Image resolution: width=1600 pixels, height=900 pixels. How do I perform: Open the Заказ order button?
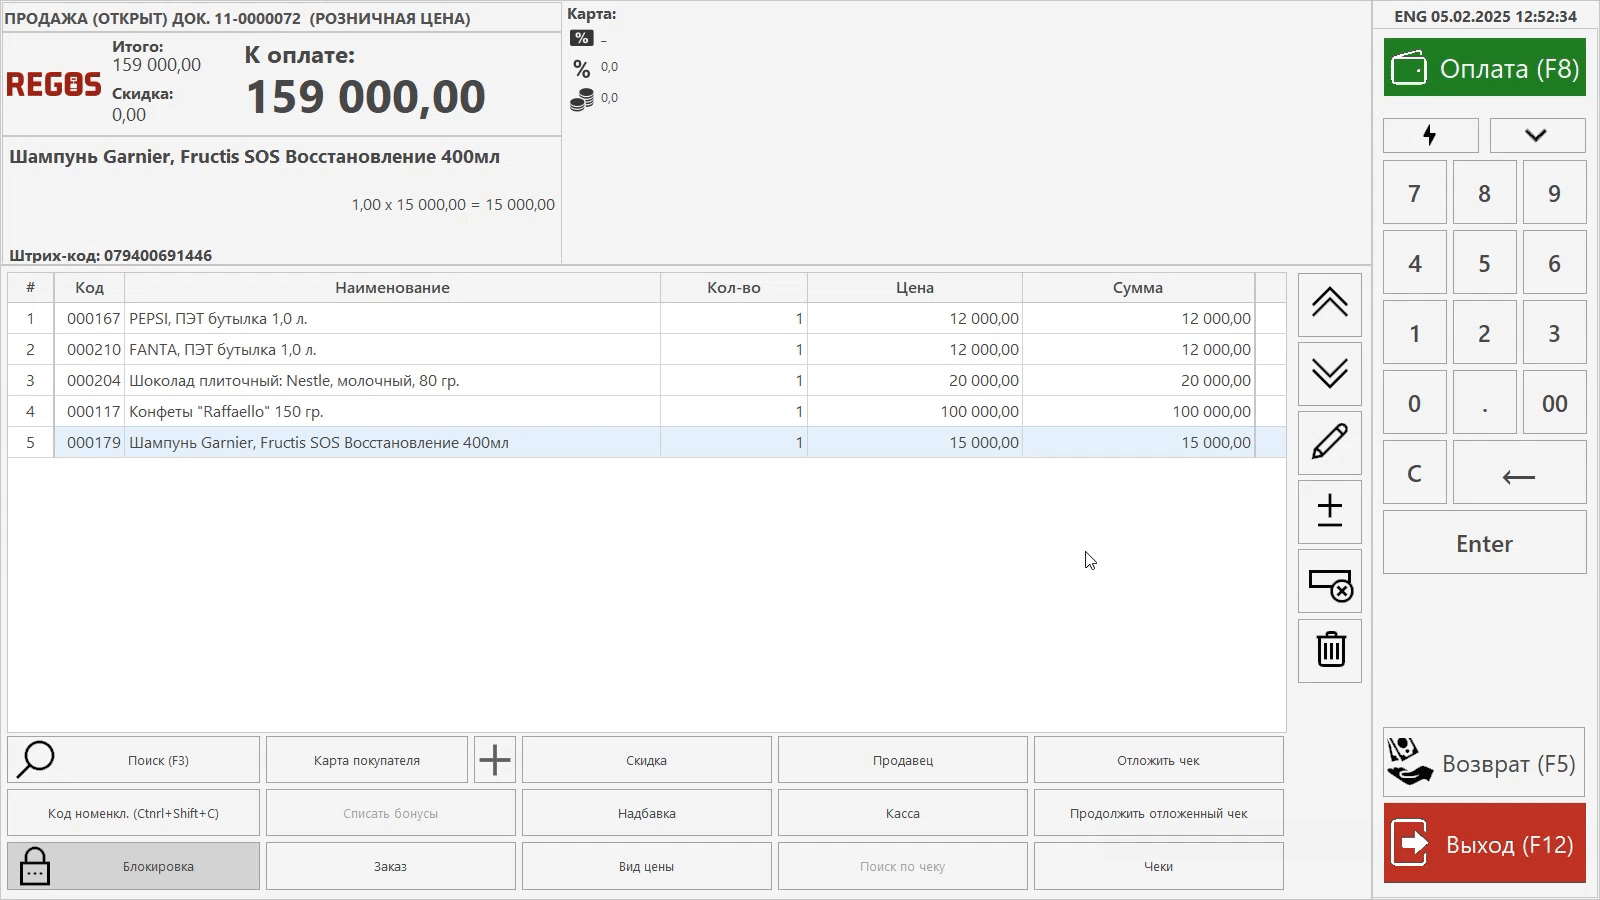pyautogui.click(x=390, y=866)
